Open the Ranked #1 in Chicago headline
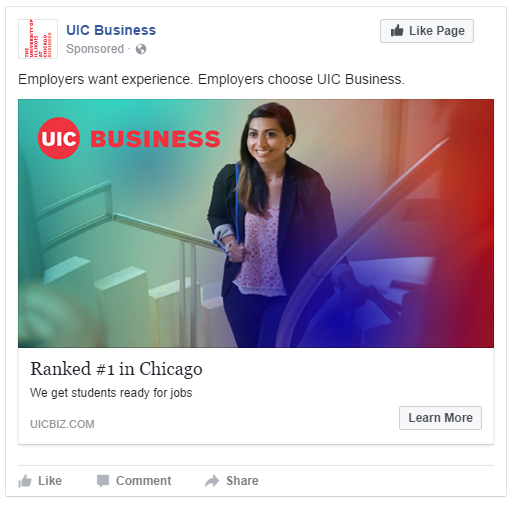514x510 pixels. click(116, 369)
